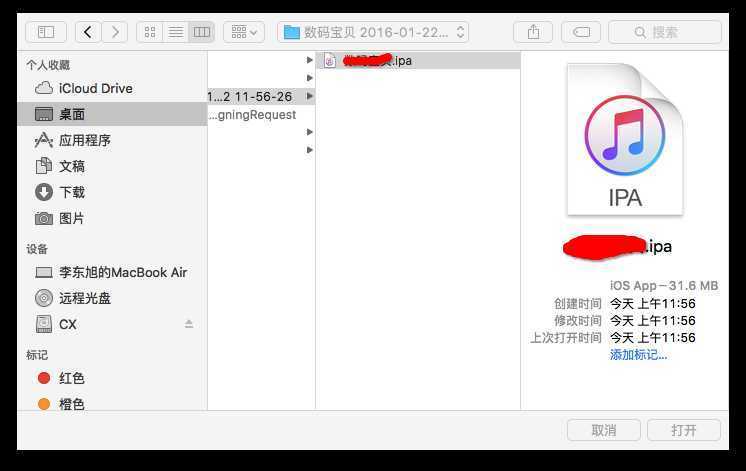The width and height of the screenshot is (746, 471).
Task: Select folder row ending 11-56-26
Action: click(261, 97)
